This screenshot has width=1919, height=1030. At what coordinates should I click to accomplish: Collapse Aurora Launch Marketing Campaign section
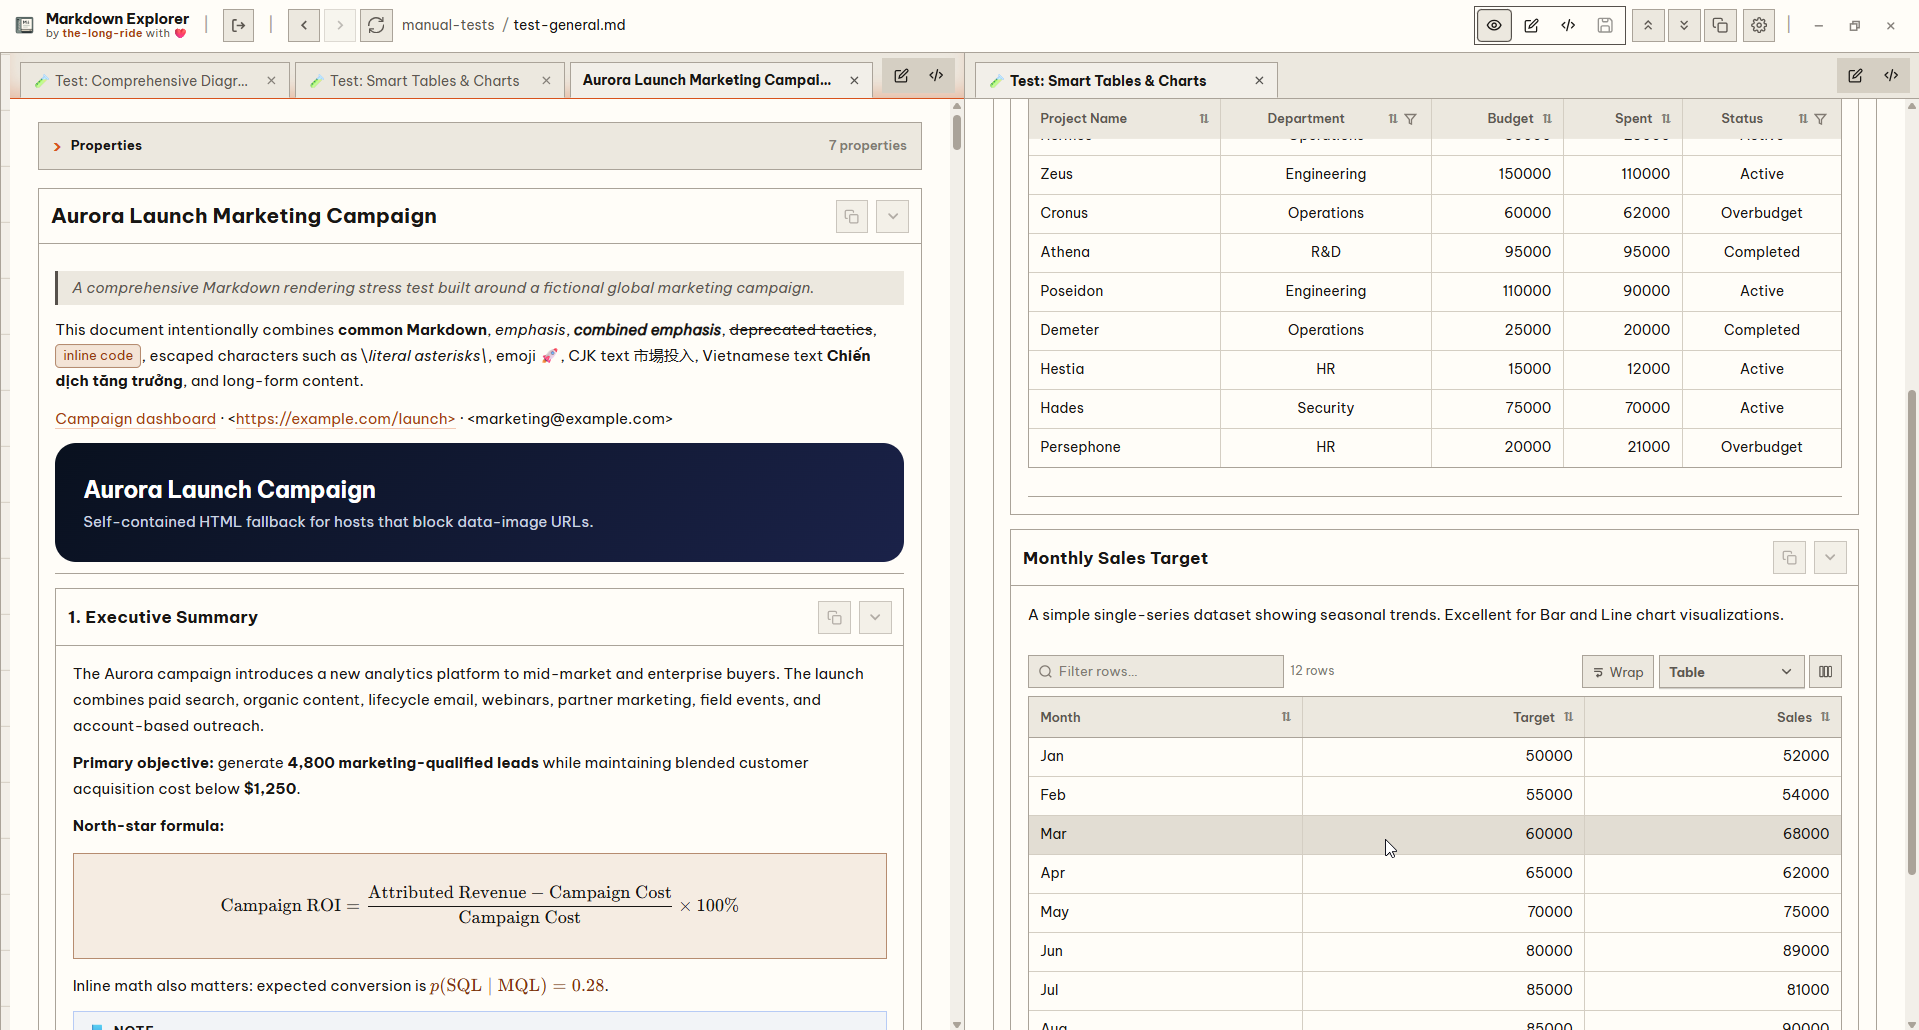click(x=892, y=217)
